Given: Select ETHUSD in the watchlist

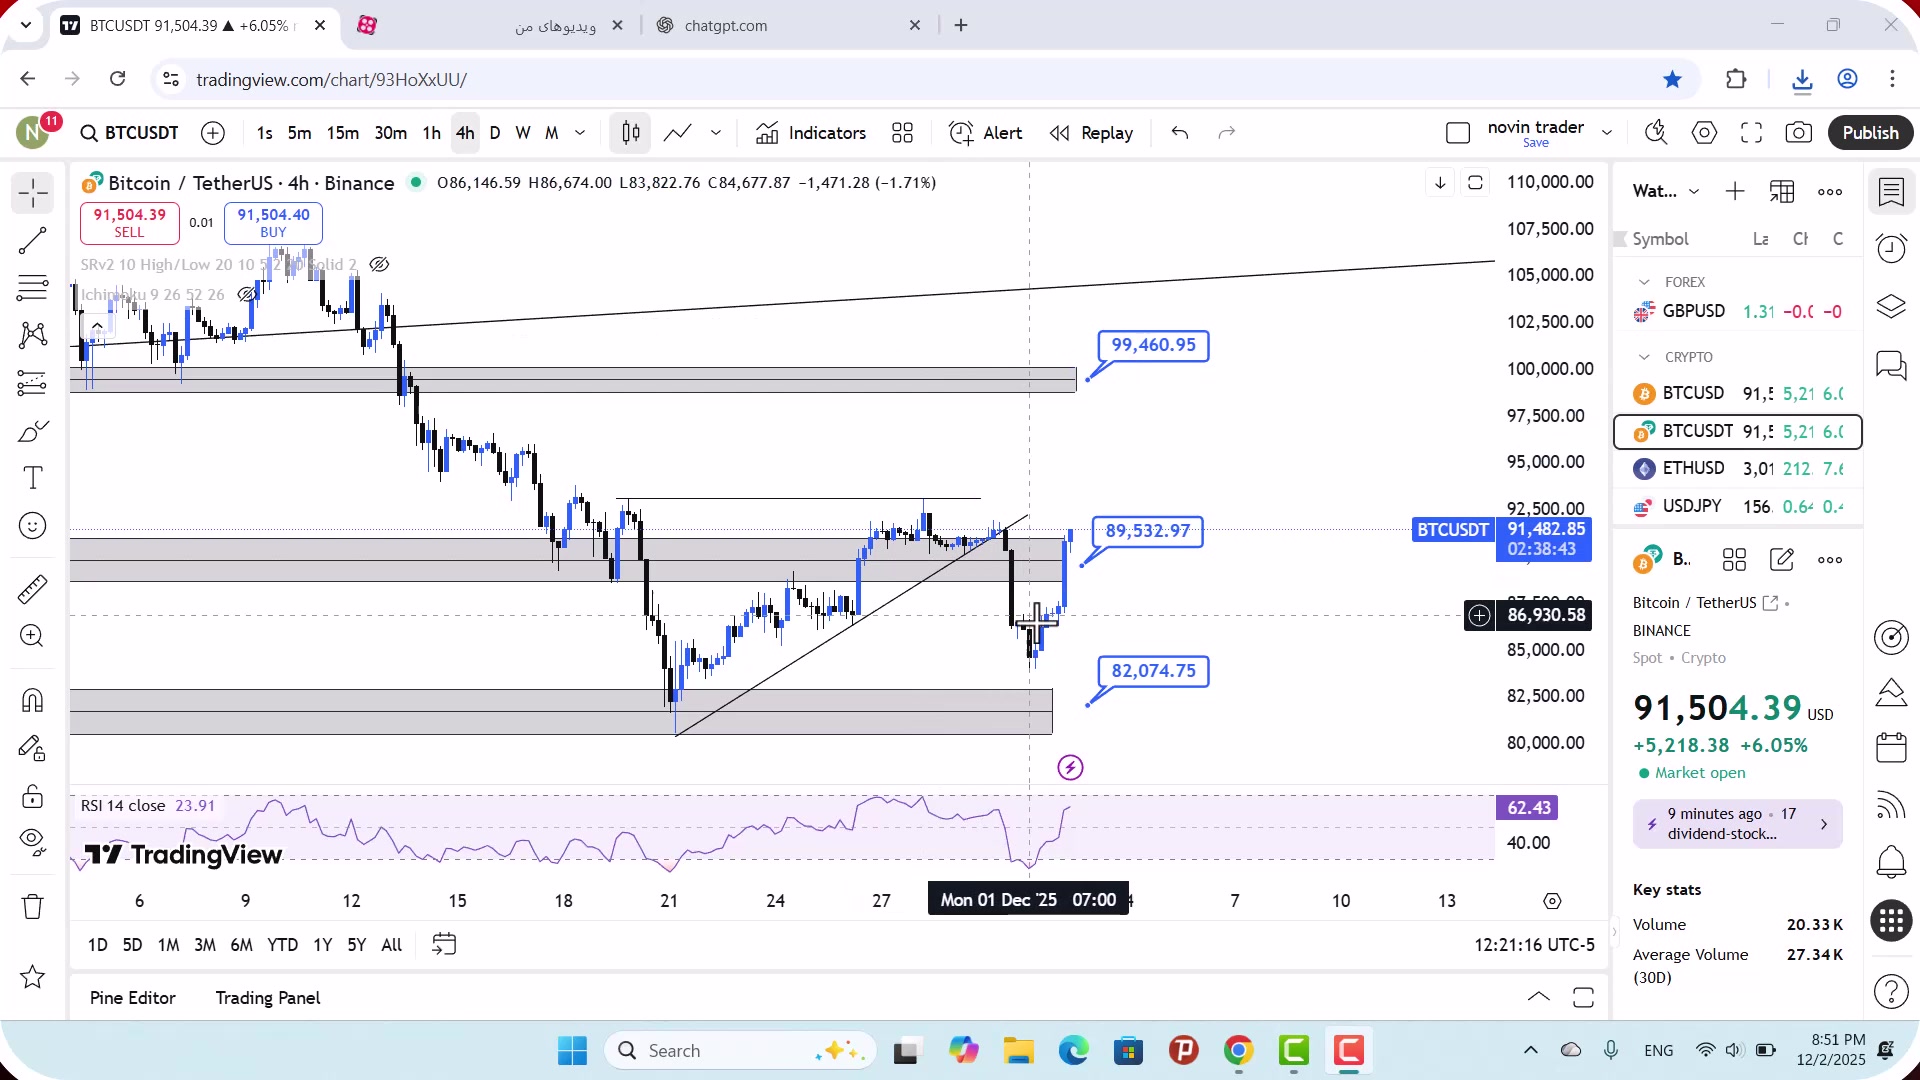Looking at the screenshot, I should (1738, 469).
